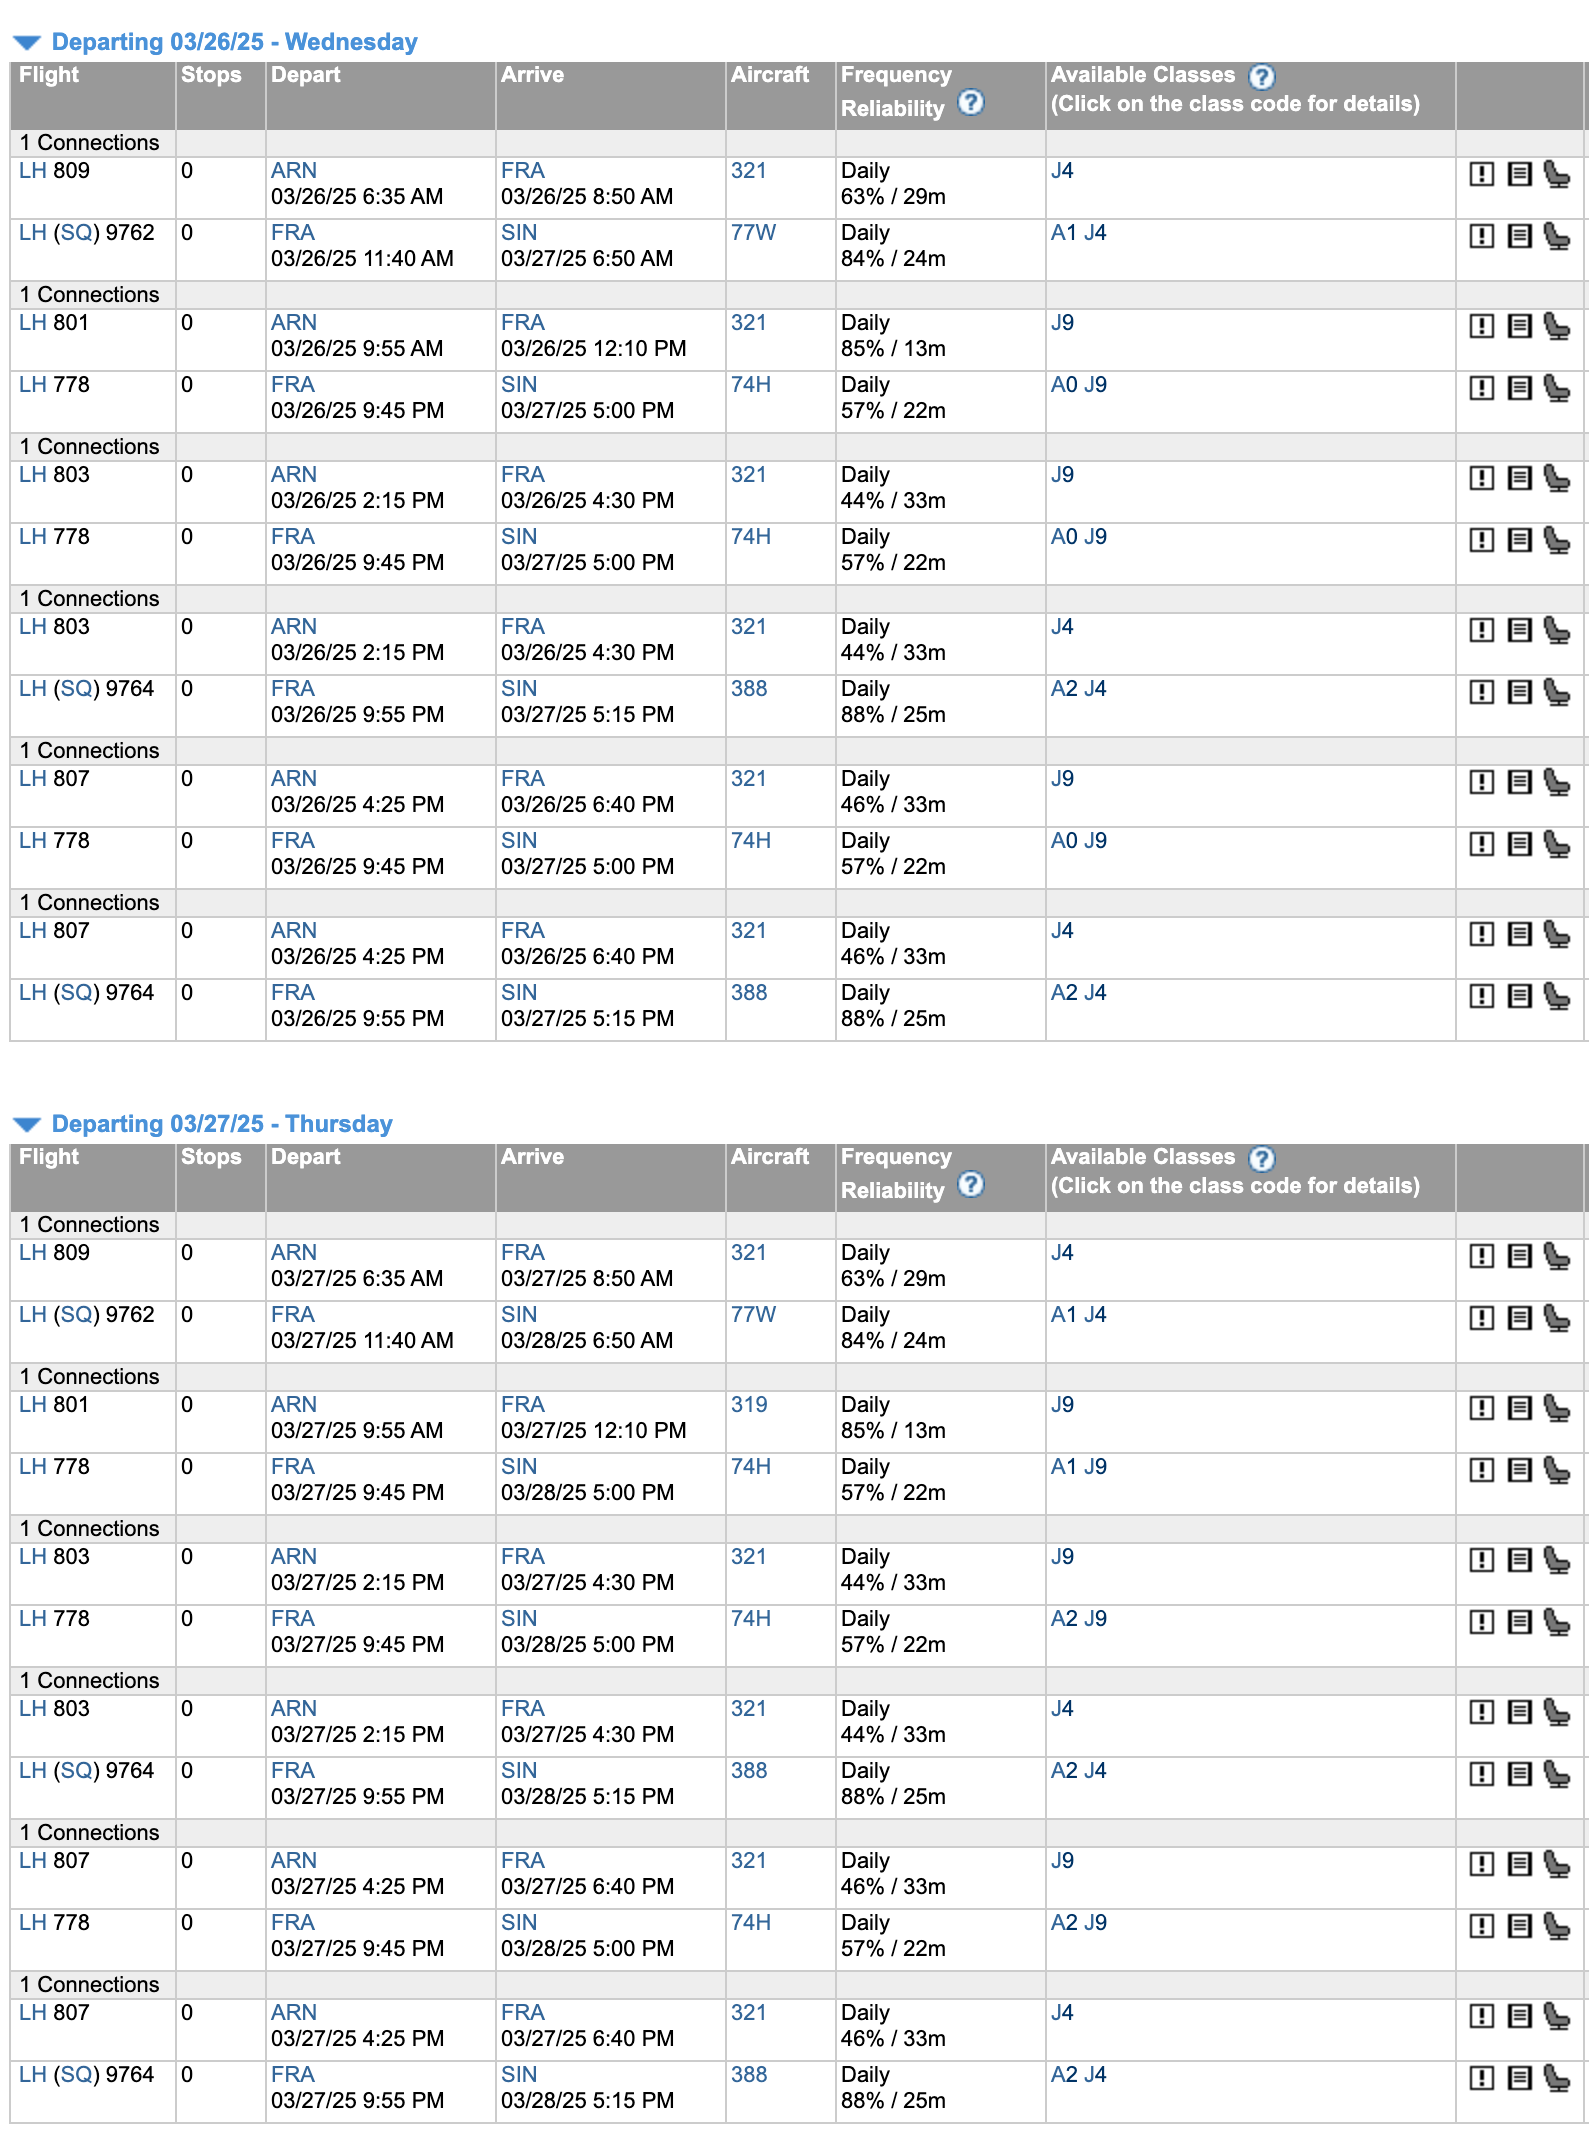Click the notes icon beside LH 807
The image size is (1596, 2142).
1518,784
